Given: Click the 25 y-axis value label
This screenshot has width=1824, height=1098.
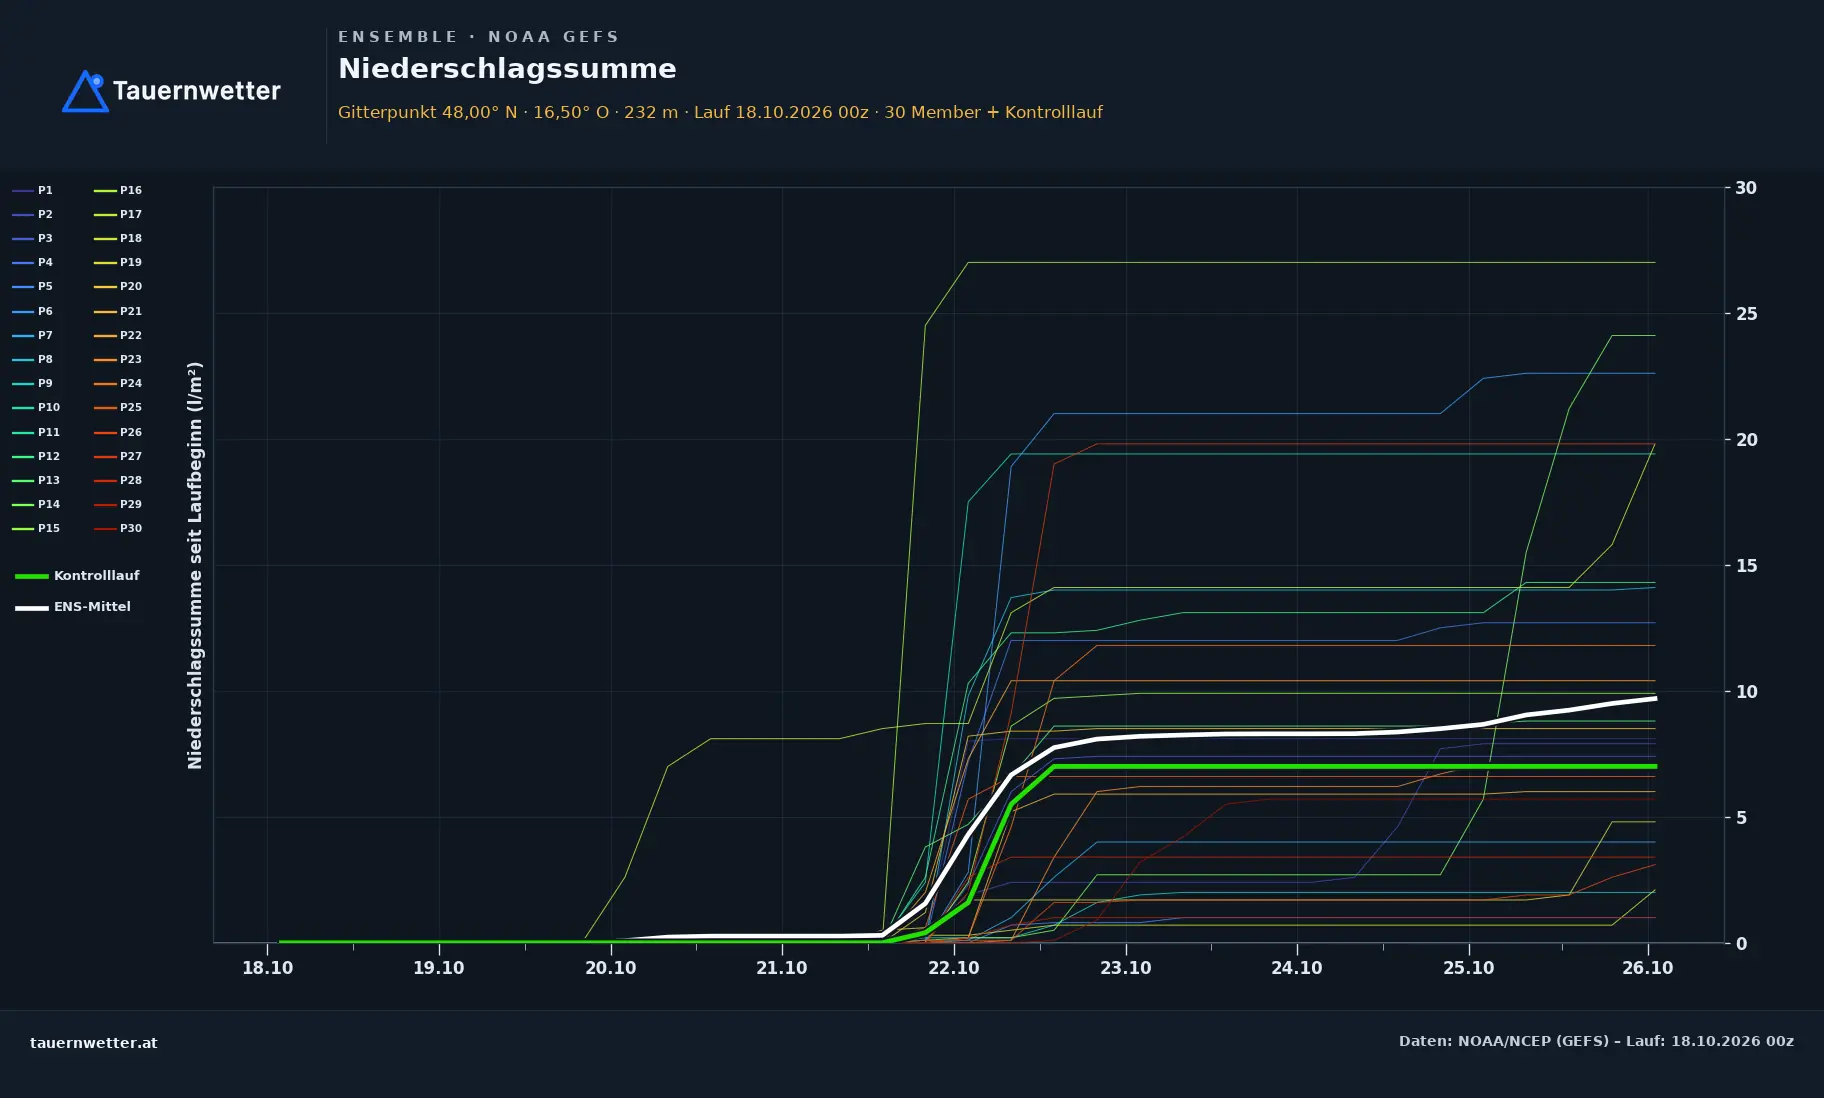Looking at the screenshot, I should click(x=1746, y=314).
